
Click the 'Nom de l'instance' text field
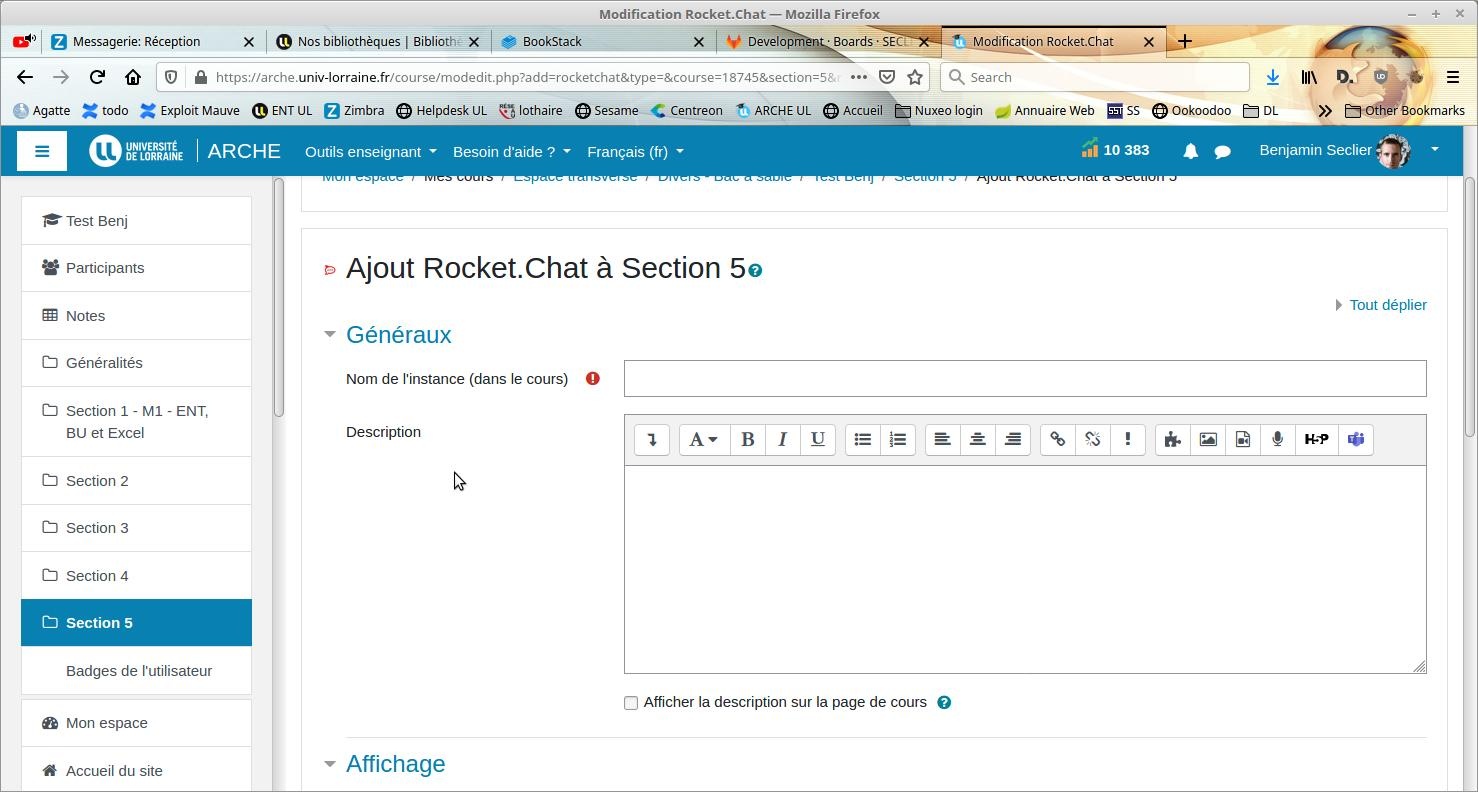1024,379
